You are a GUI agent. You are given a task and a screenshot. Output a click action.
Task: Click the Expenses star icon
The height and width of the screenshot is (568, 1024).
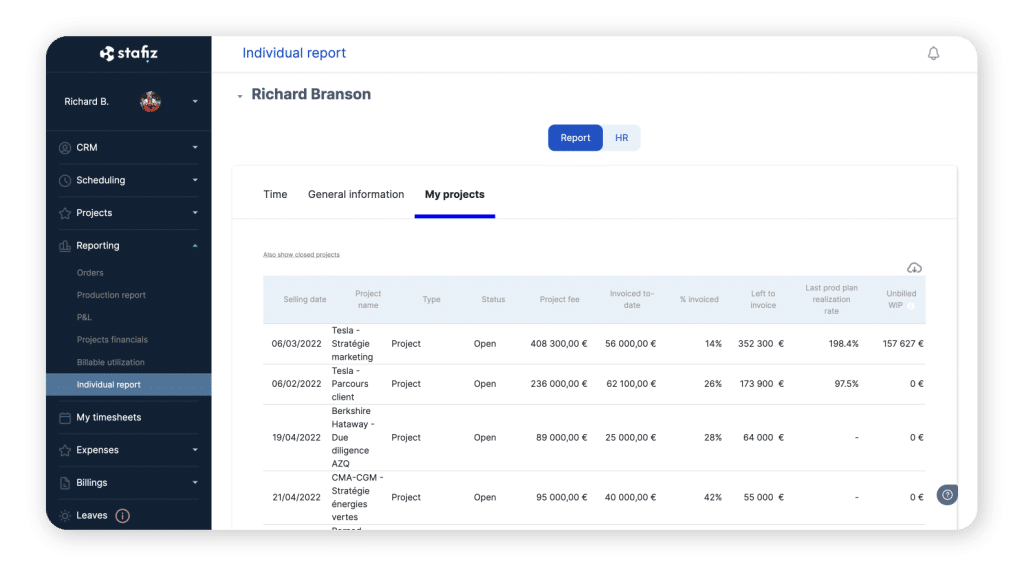pyautogui.click(x=65, y=450)
